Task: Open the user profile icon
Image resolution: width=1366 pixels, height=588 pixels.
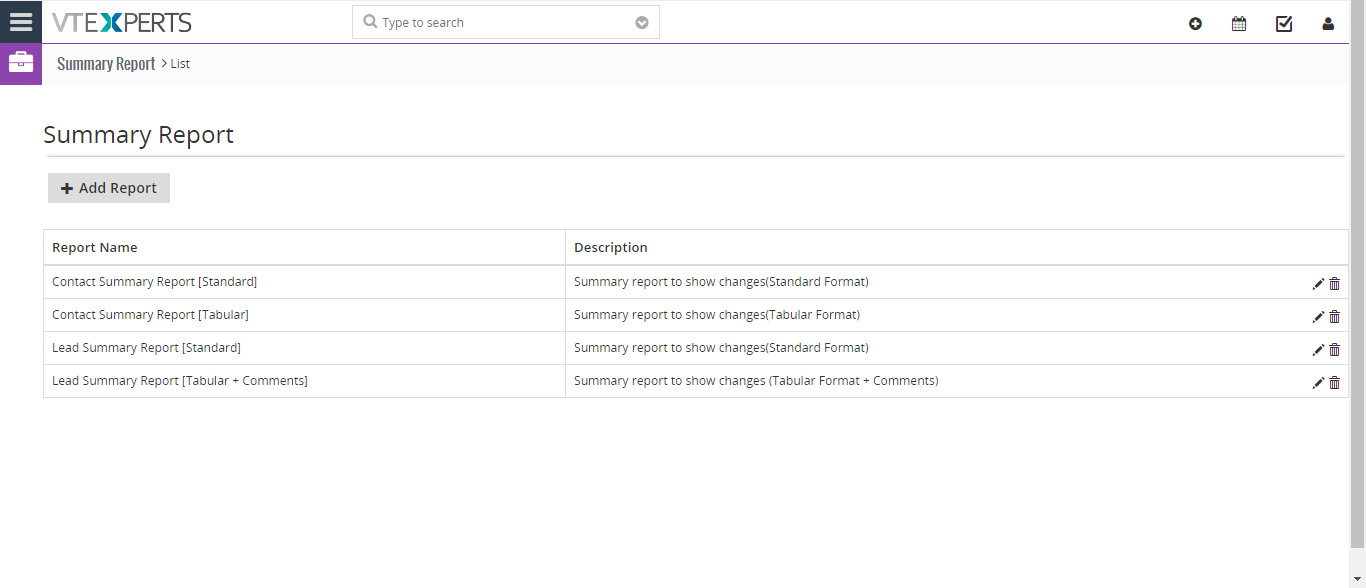Action: point(1328,24)
